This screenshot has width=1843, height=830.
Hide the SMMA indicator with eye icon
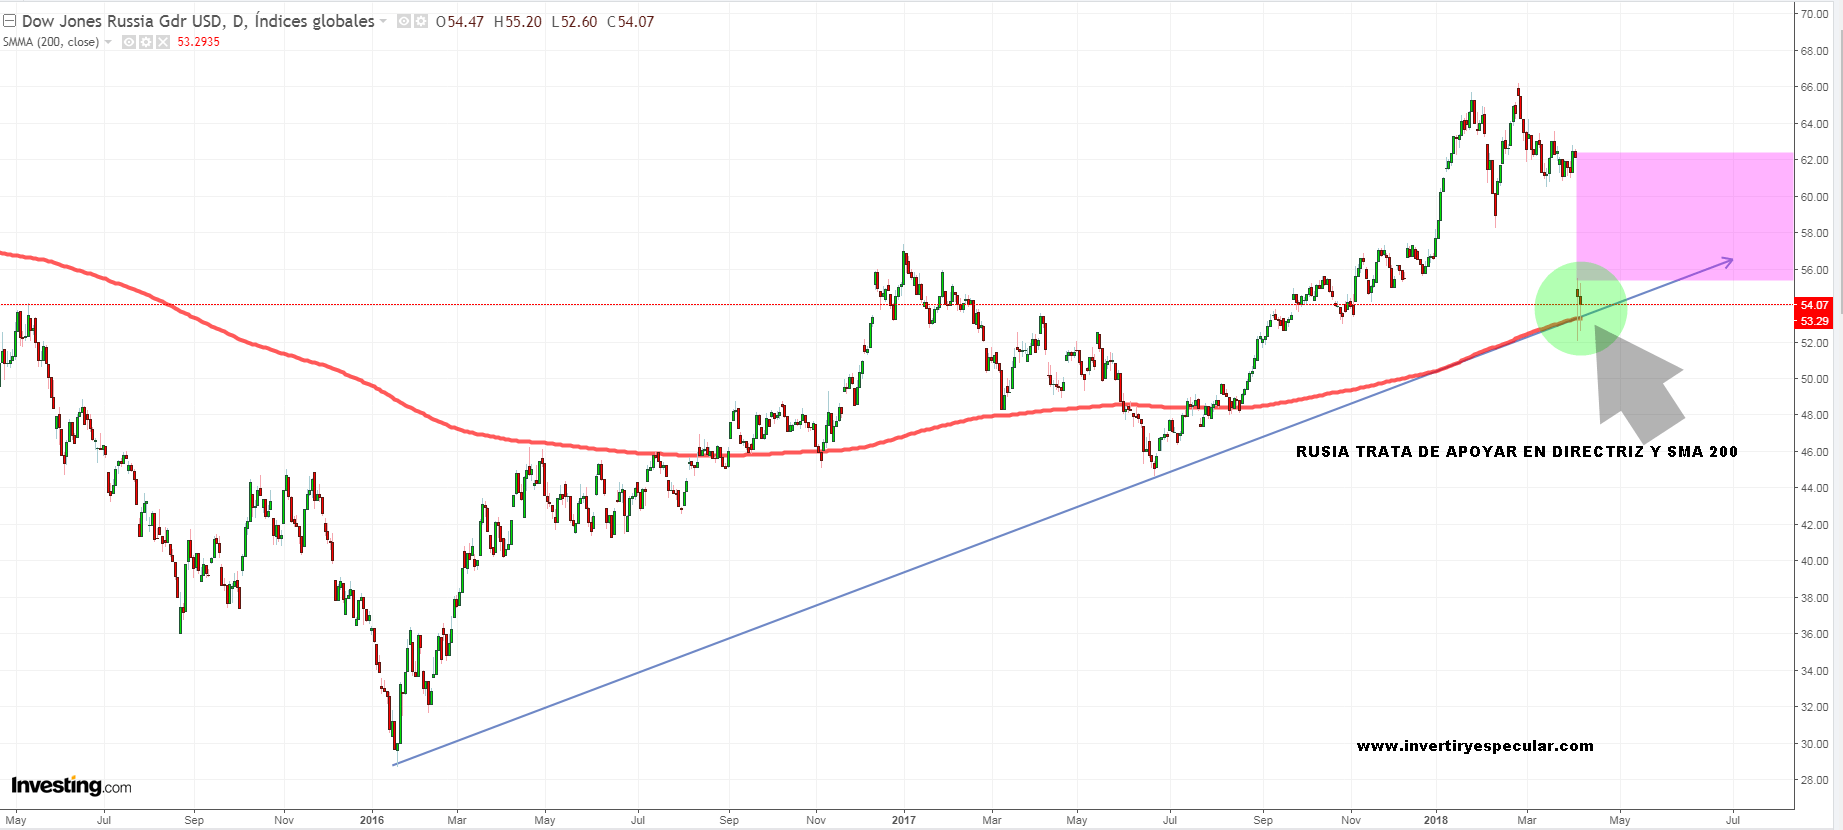tap(129, 42)
